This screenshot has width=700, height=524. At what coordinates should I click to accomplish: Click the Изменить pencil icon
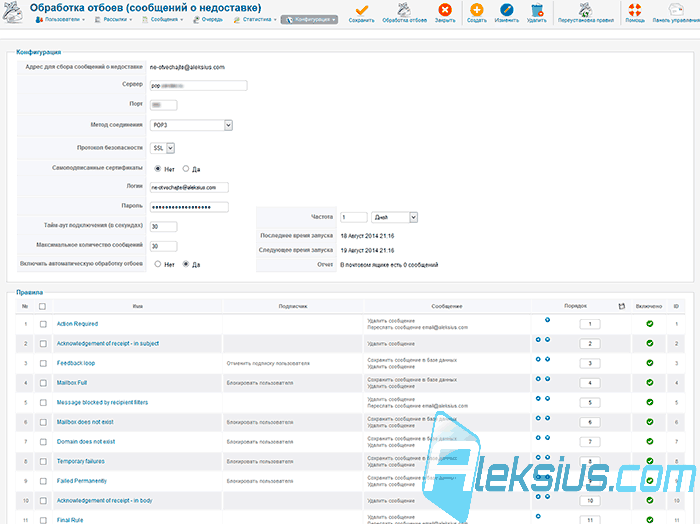[507, 10]
